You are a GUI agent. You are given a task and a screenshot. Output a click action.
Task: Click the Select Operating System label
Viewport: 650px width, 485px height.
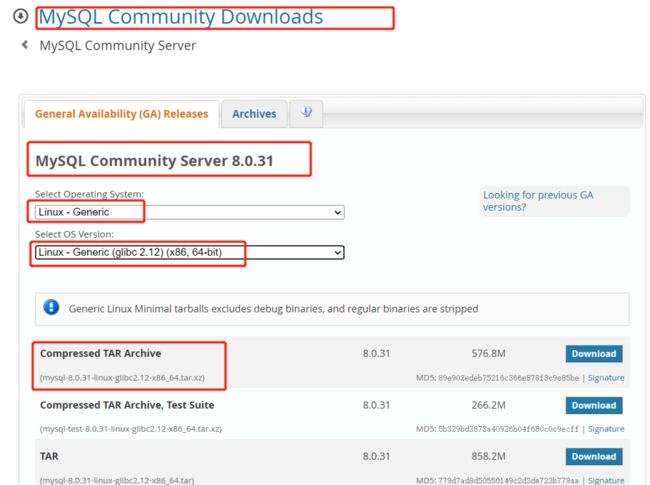(x=90, y=194)
